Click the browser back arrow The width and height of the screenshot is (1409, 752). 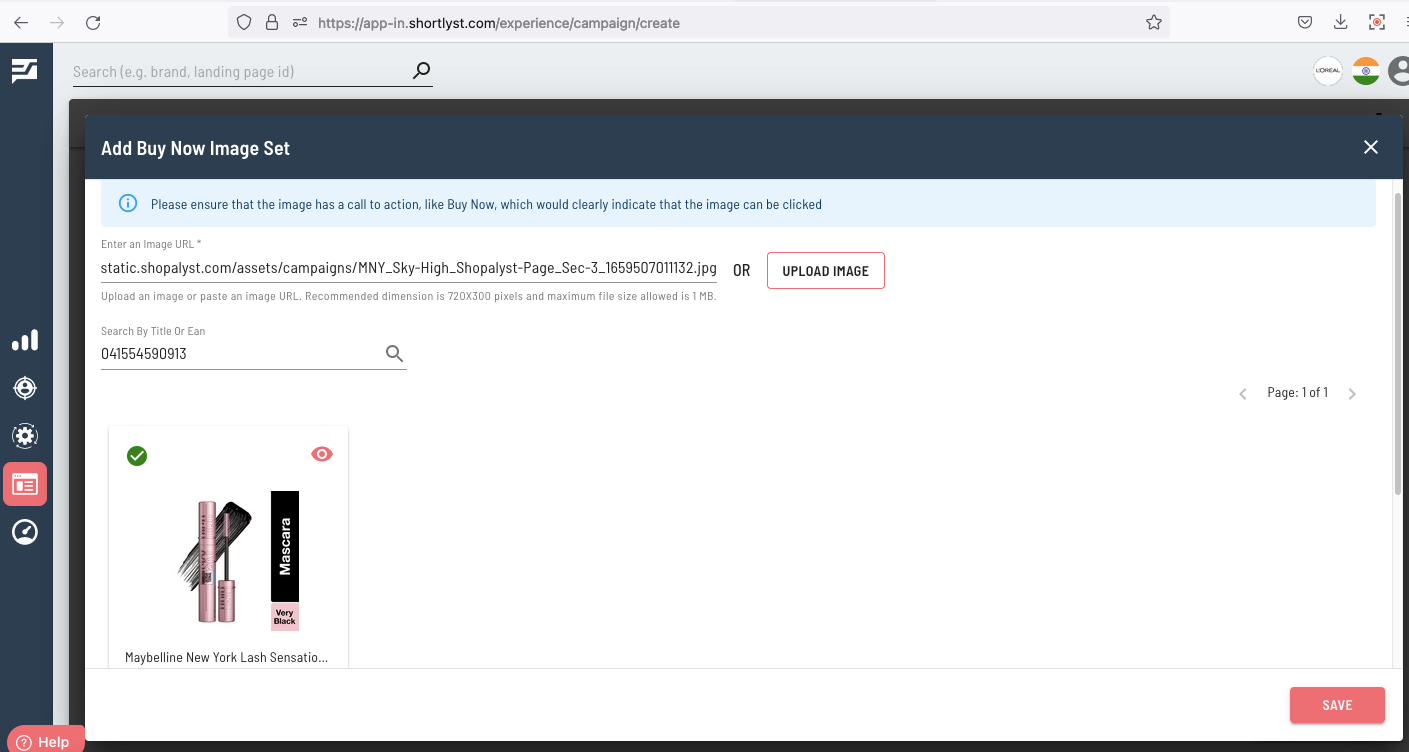click(x=21, y=22)
